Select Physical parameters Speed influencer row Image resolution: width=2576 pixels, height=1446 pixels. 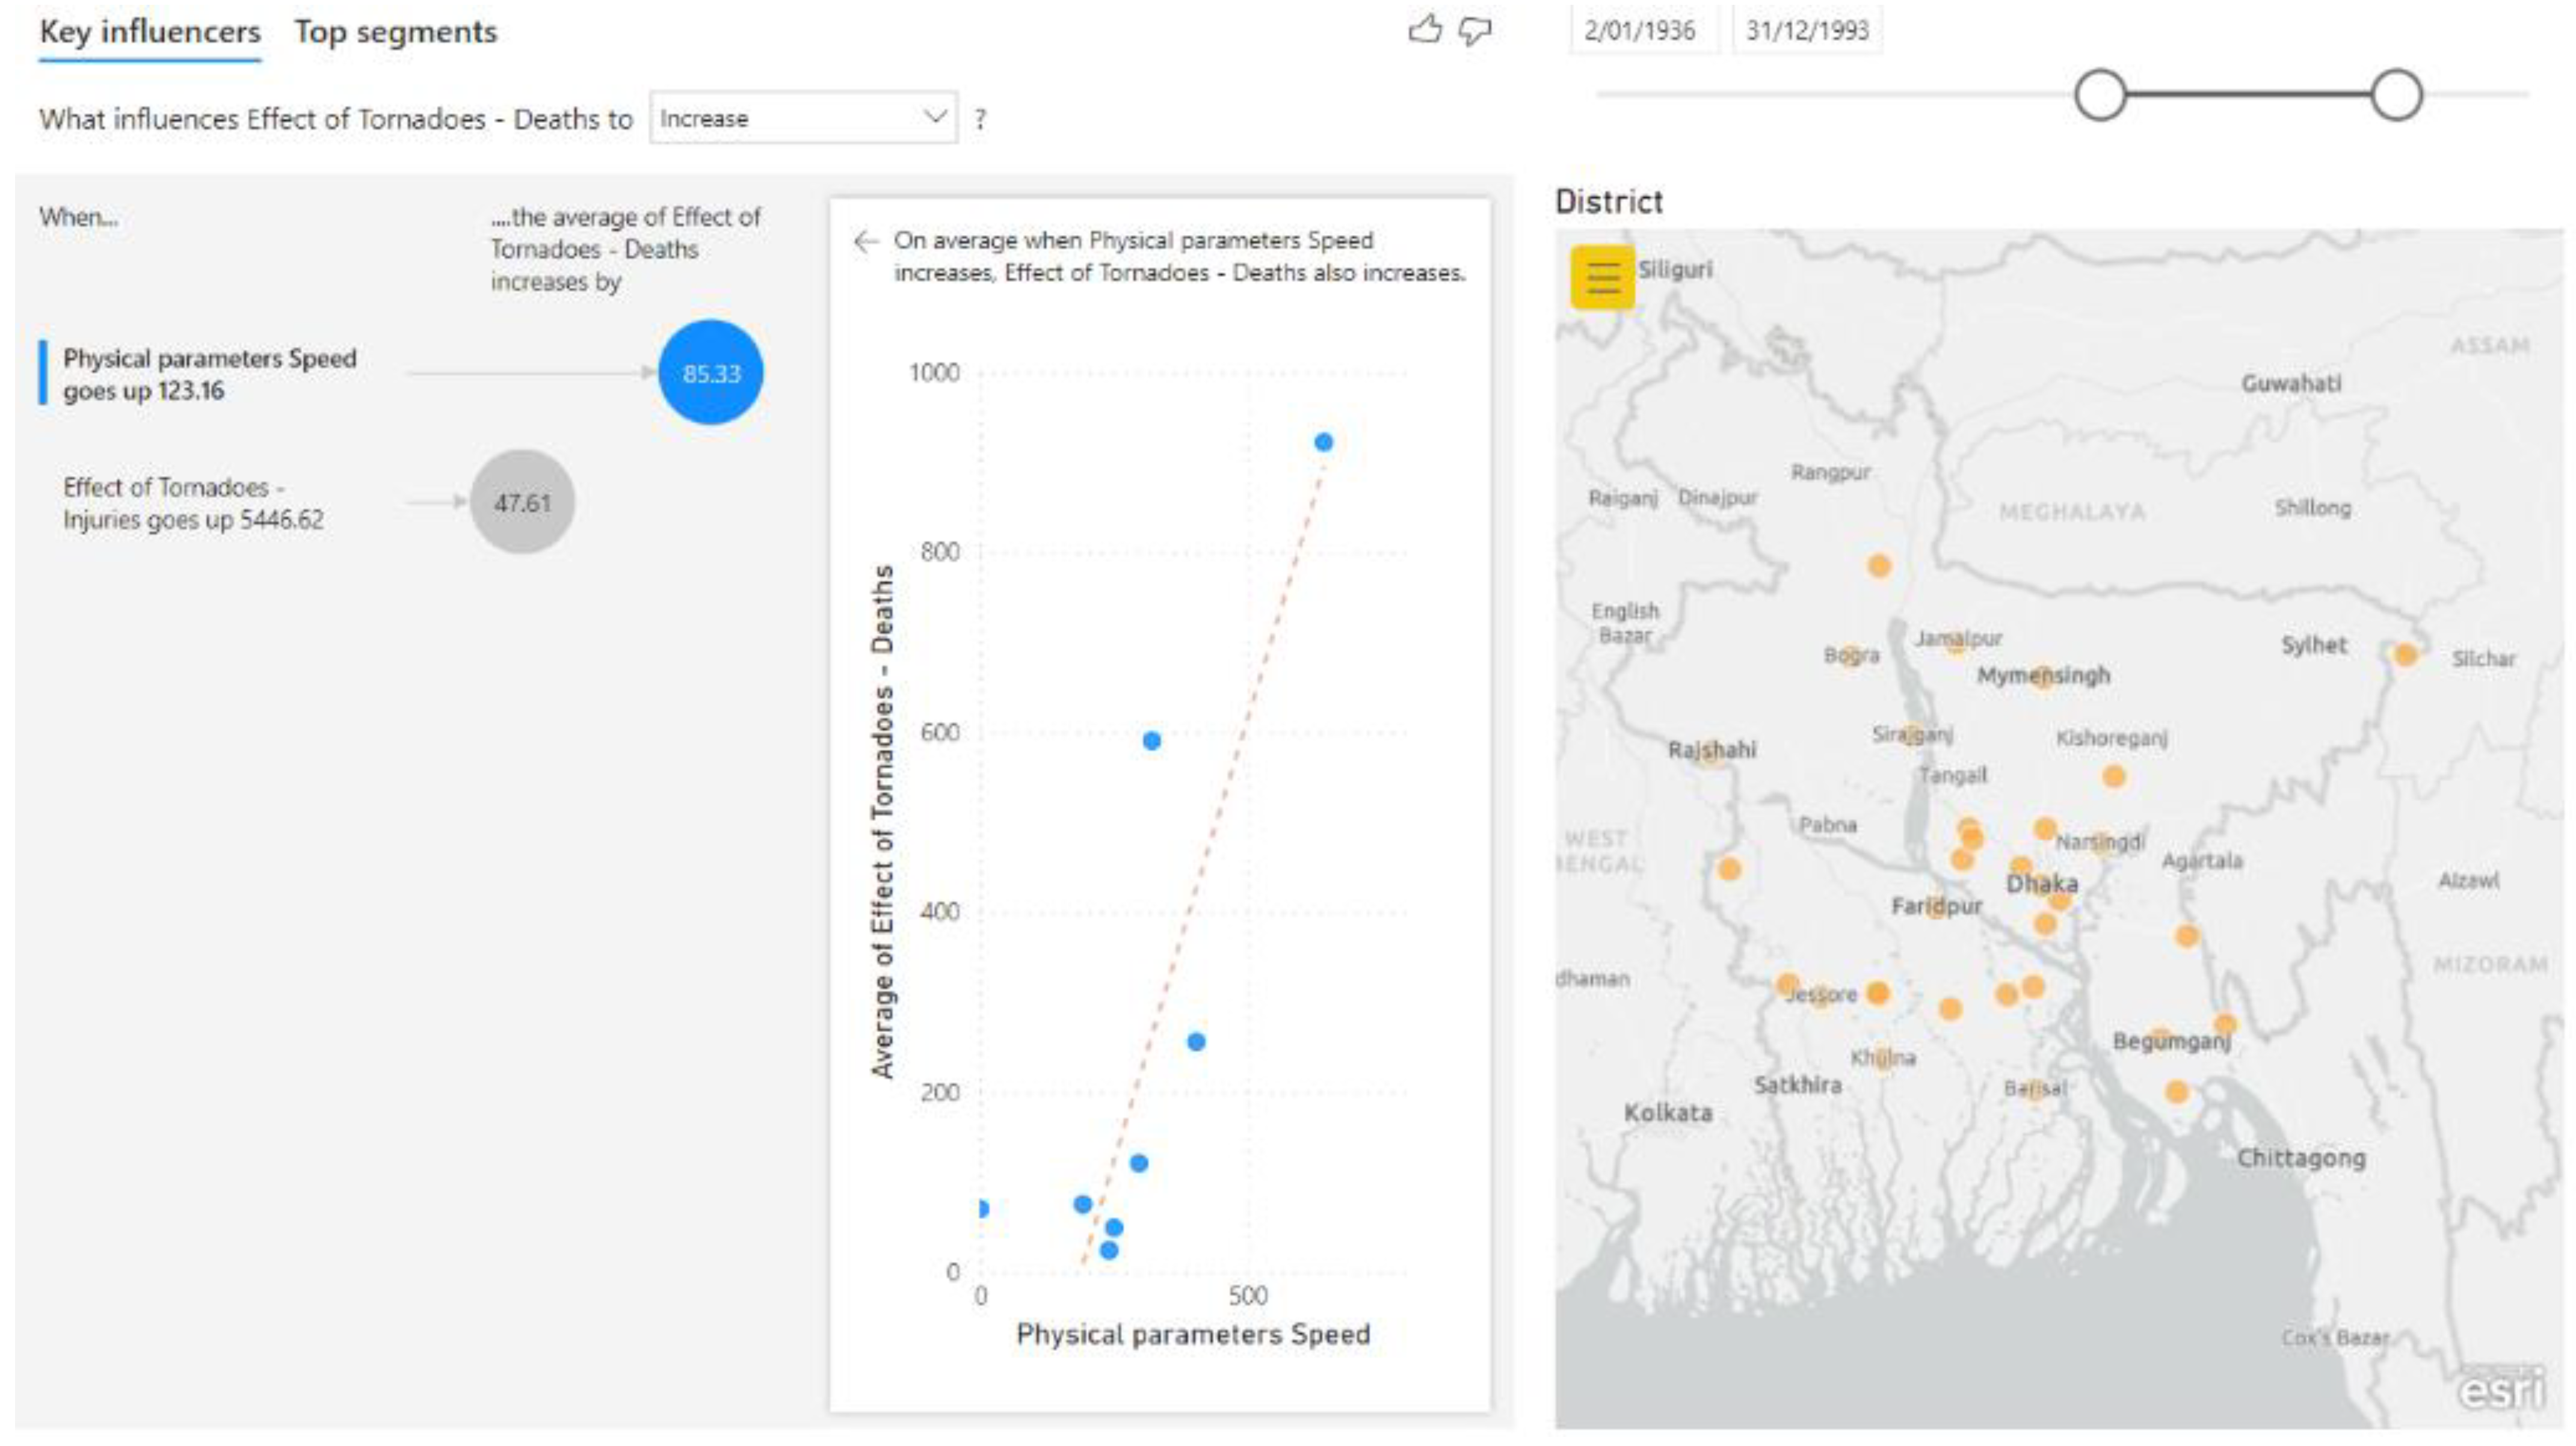tap(209, 374)
